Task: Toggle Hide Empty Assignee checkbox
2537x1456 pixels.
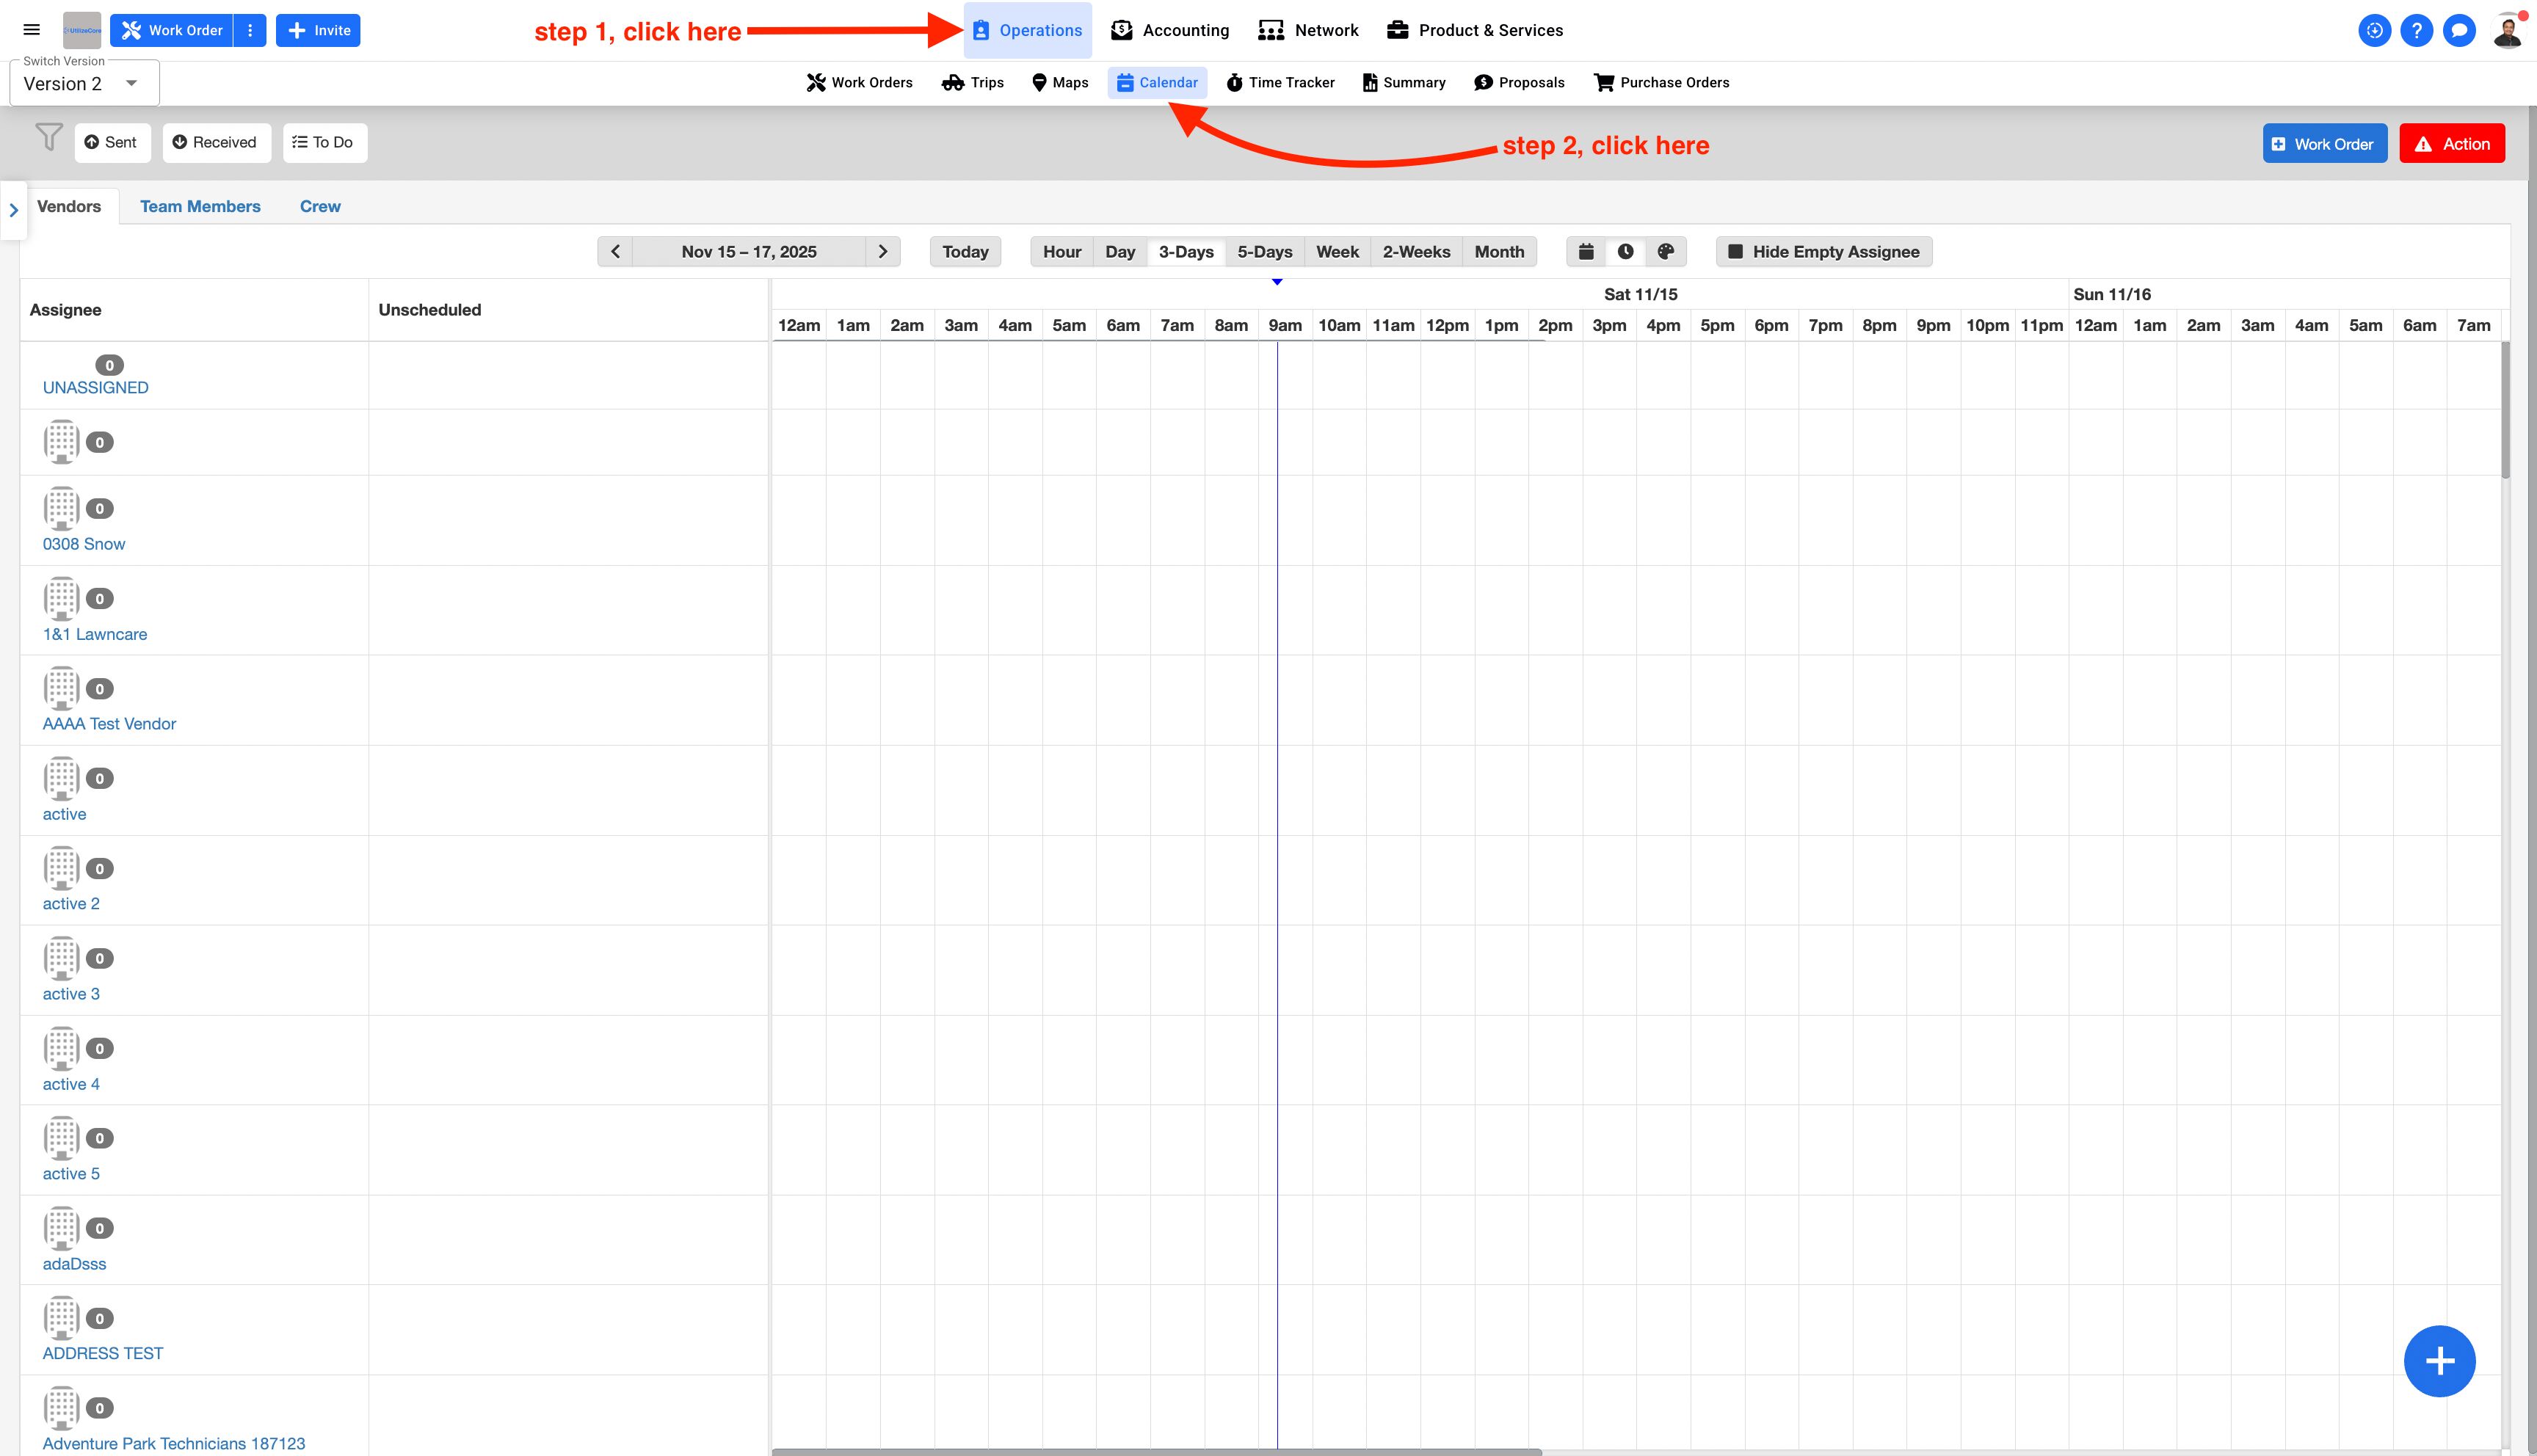Action: (1736, 252)
